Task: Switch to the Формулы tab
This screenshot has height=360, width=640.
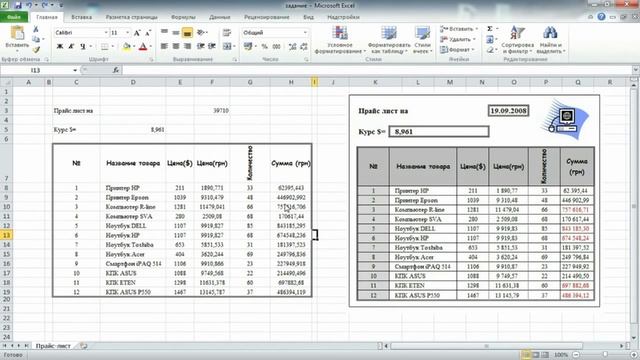Action: [x=183, y=17]
